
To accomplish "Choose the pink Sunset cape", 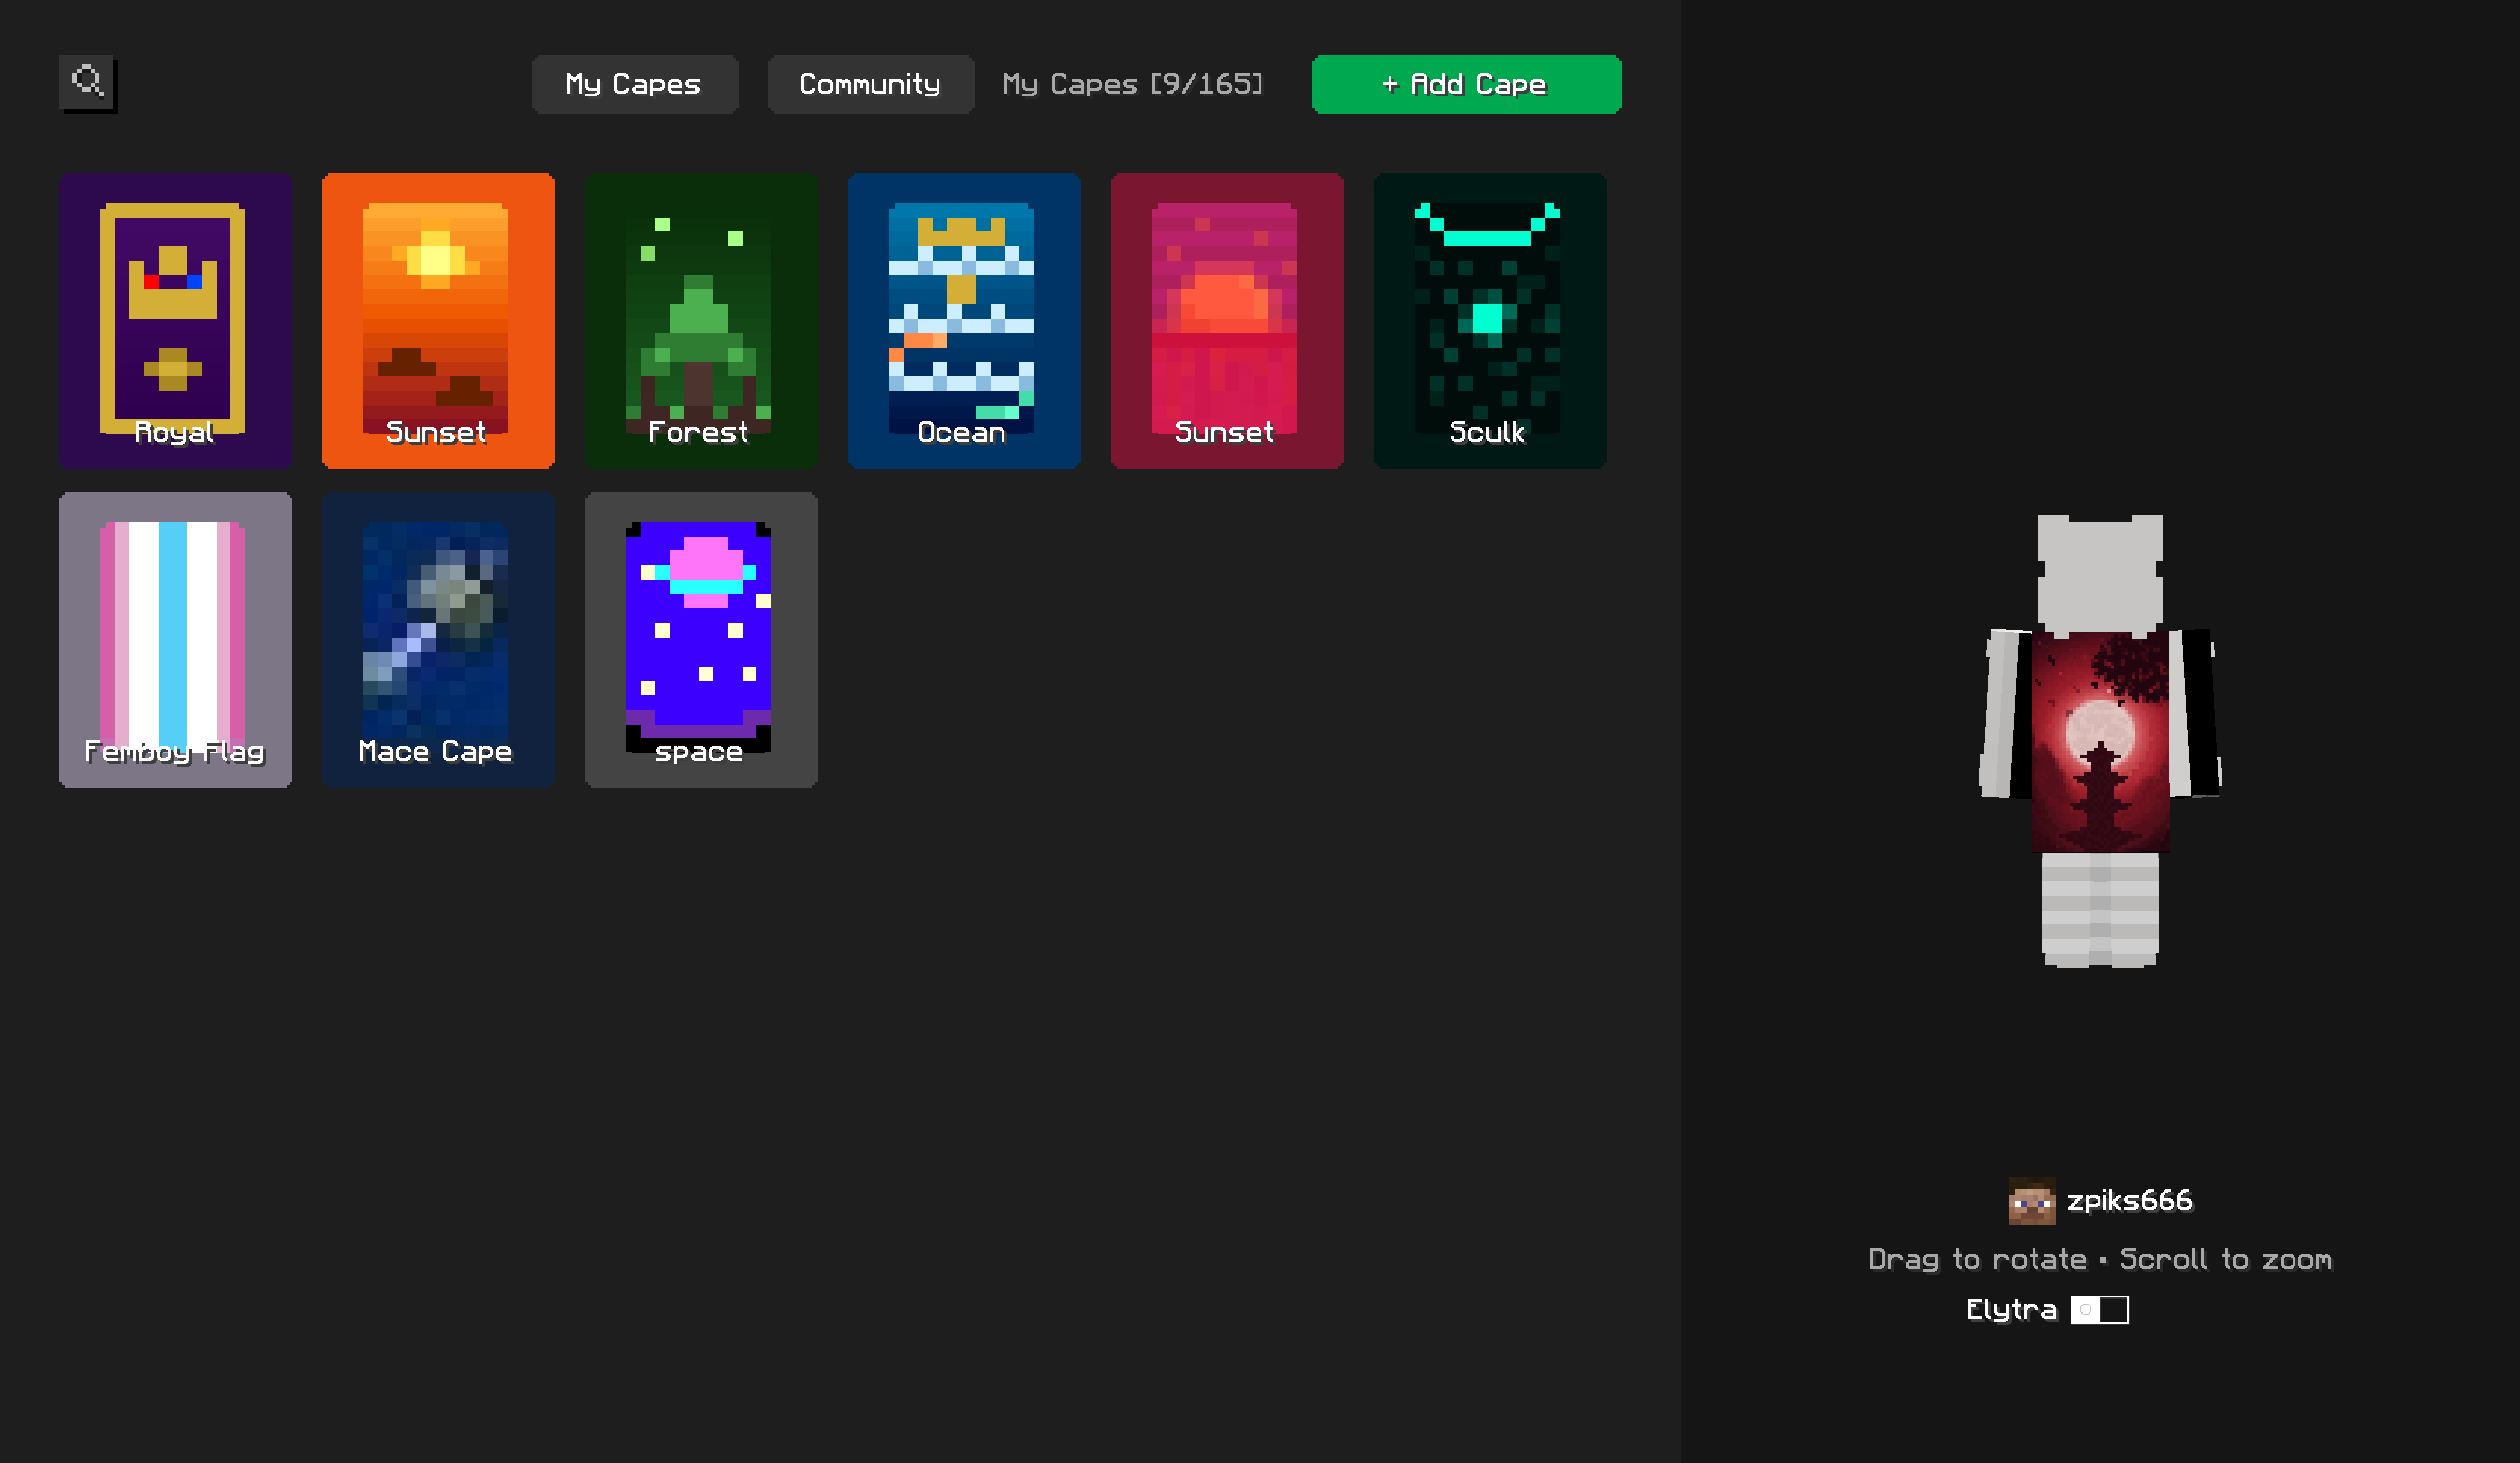I will [1227, 320].
